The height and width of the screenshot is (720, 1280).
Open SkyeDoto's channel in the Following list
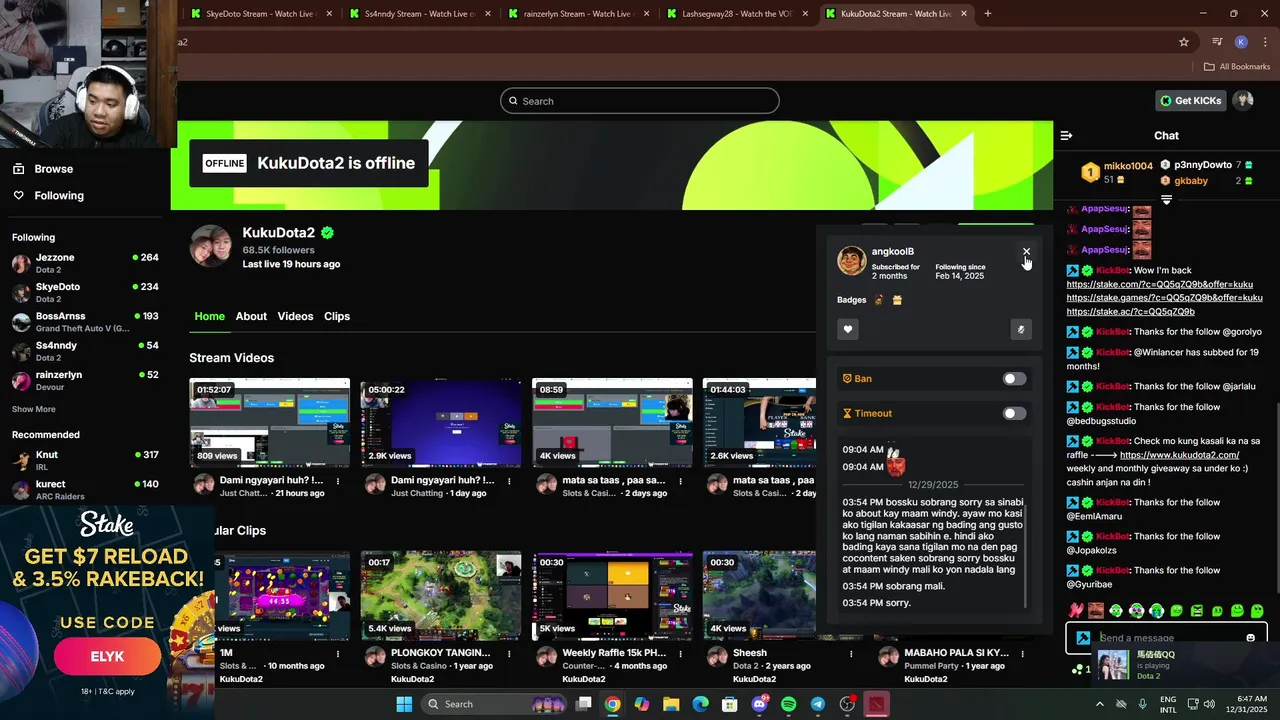85,292
